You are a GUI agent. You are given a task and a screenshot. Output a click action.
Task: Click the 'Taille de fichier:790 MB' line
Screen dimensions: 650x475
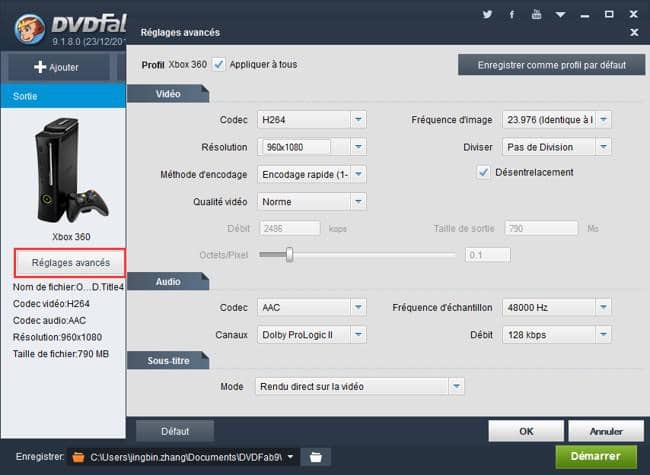click(x=61, y=354)
